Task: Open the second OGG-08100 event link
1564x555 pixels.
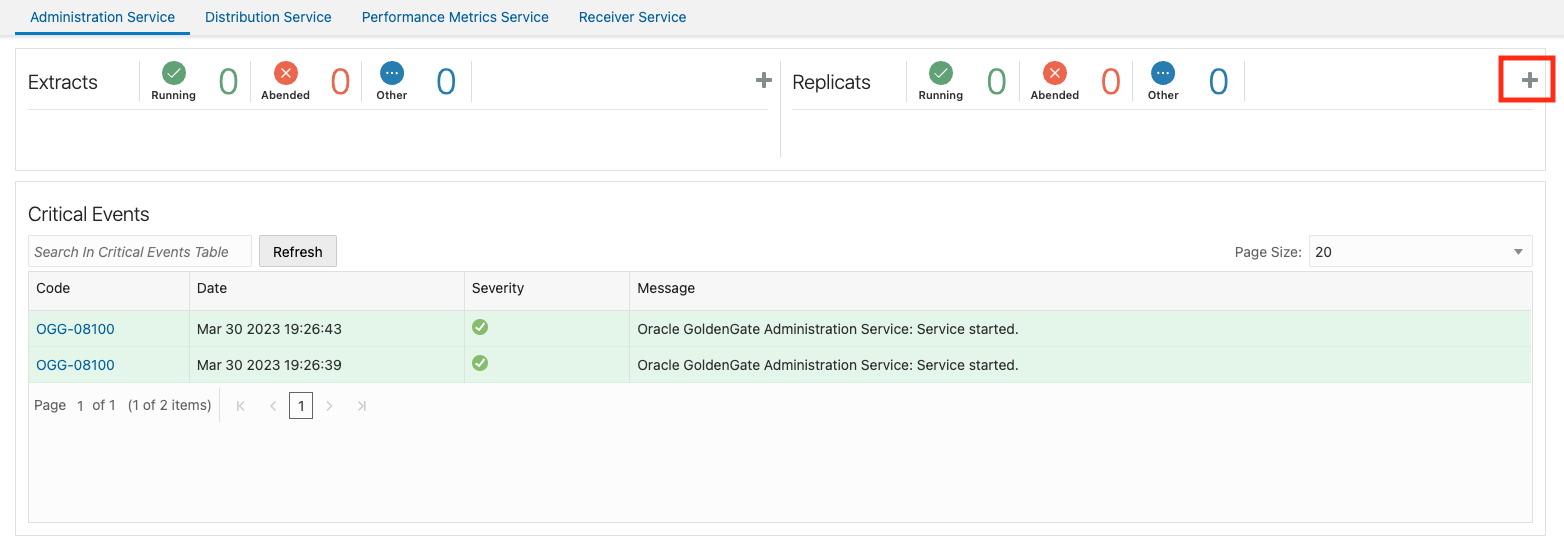Action: 75,365
